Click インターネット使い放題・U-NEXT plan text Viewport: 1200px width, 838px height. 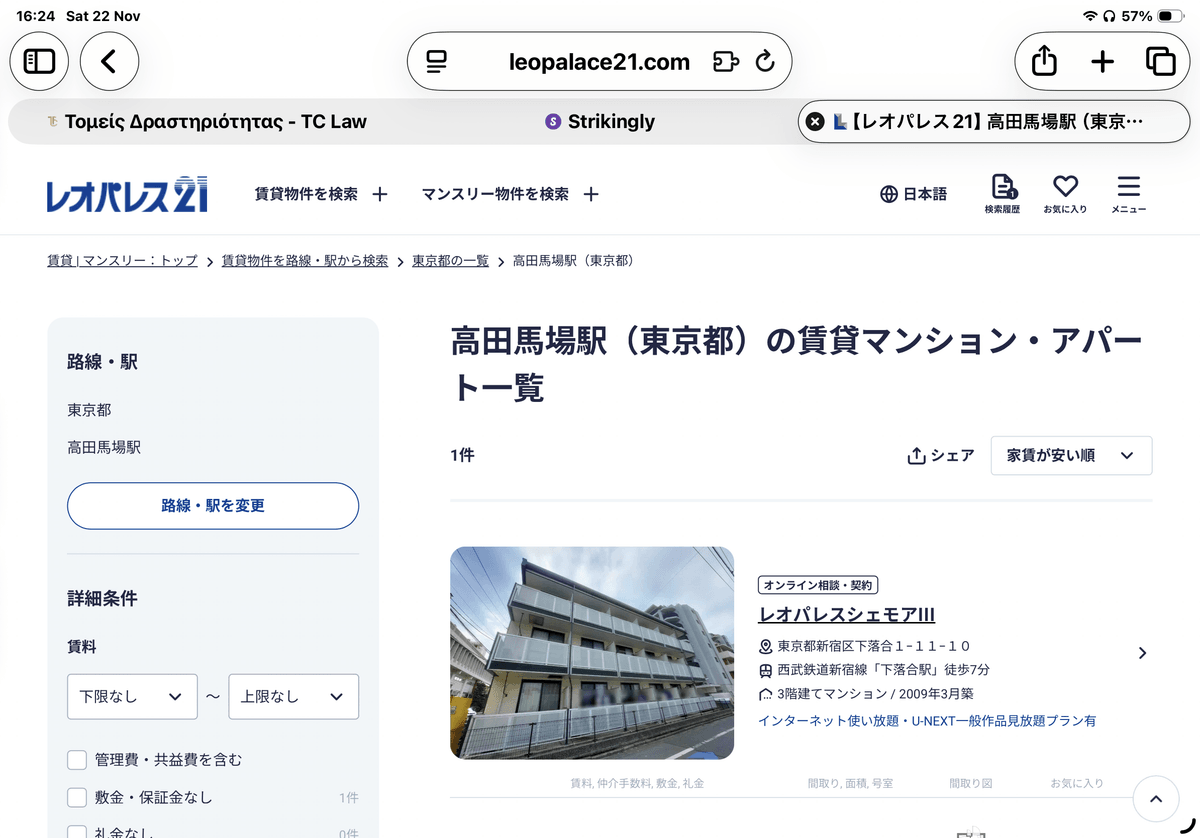(x=927, y=721)
